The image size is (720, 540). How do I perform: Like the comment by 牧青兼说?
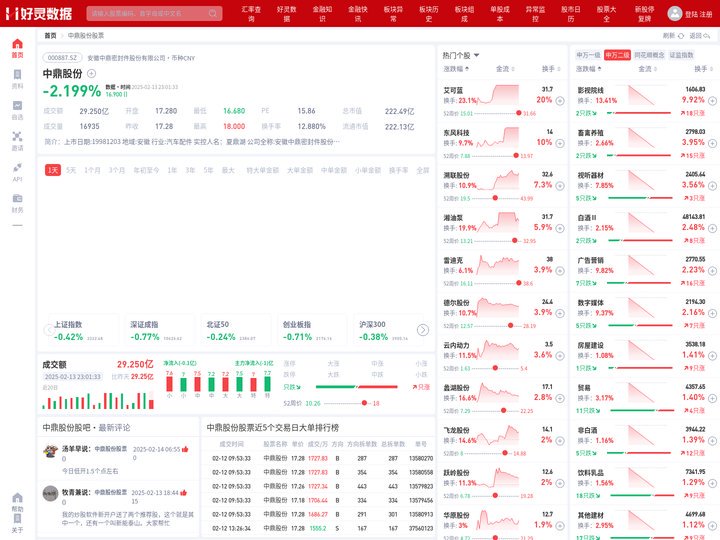click(x=184, y=493)
